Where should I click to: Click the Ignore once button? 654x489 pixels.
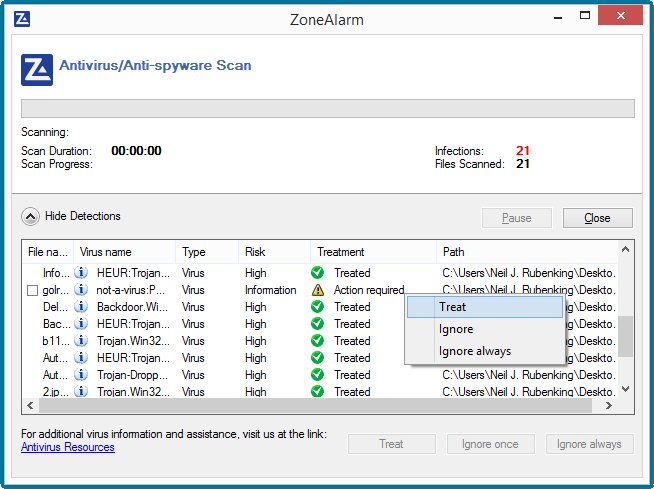[x=490, y=444]
